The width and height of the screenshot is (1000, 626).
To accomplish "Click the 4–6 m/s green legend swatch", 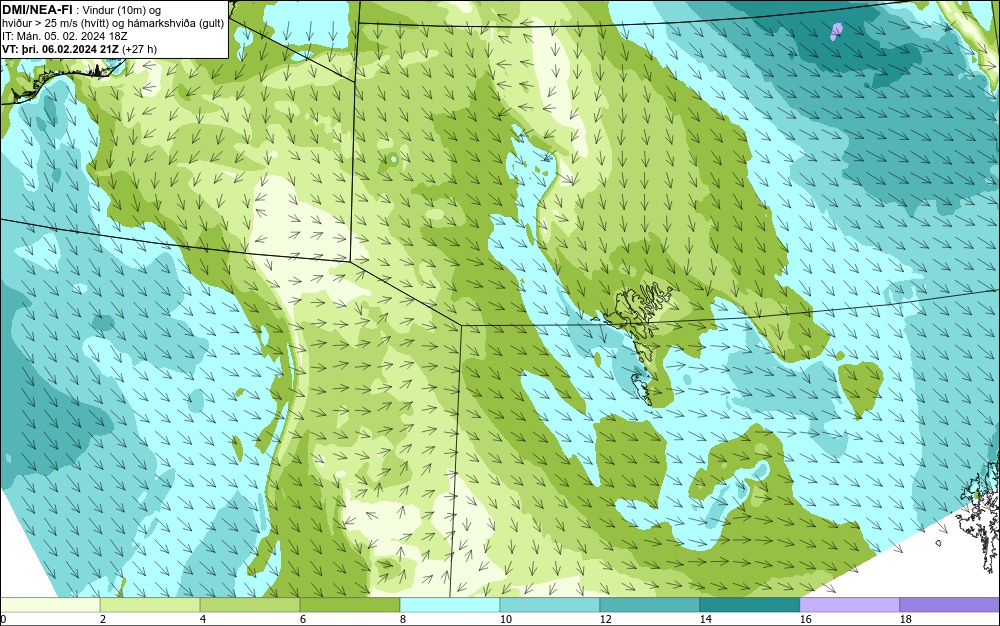I will tap(250, 605).
